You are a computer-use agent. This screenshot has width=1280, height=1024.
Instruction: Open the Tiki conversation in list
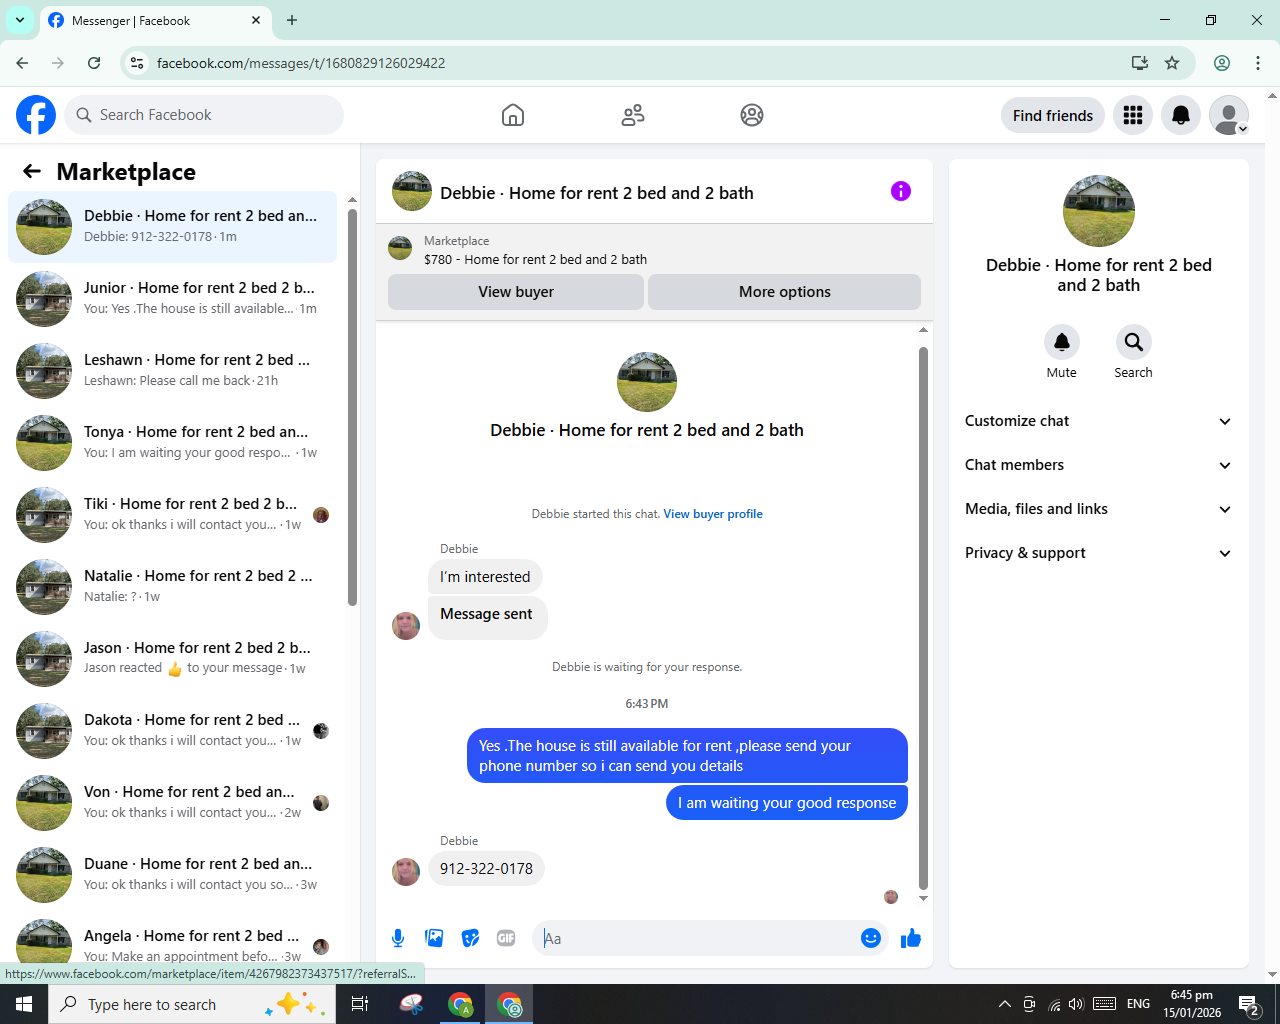coord(172,515)
